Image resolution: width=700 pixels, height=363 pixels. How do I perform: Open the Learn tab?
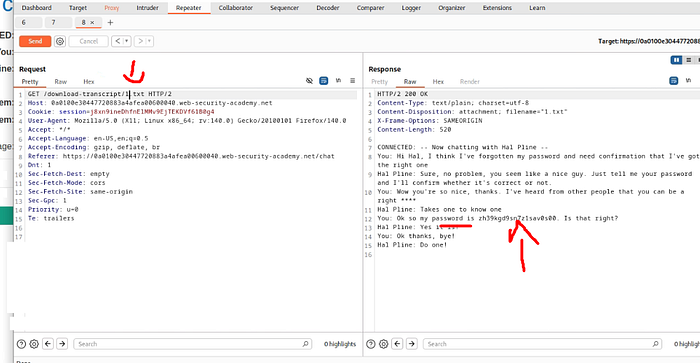(x=537, y=8)
